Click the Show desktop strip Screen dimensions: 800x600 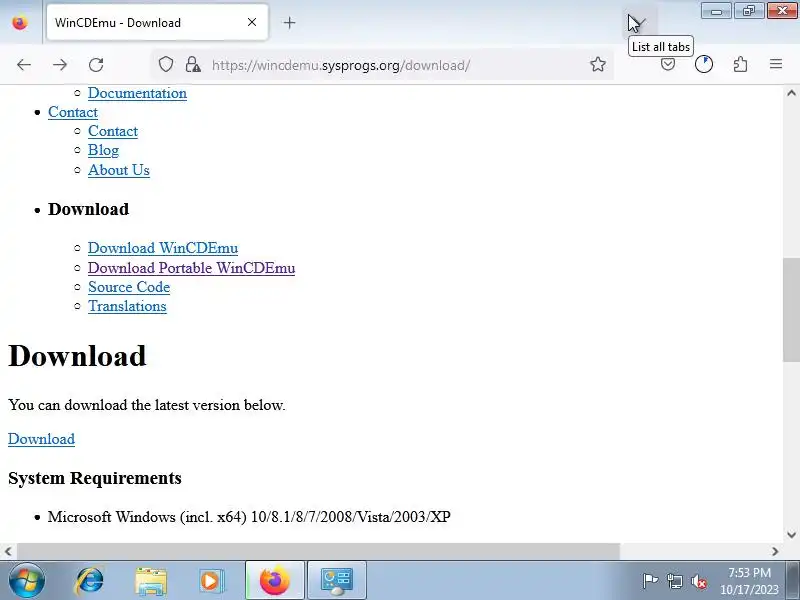tap(795, 581)
